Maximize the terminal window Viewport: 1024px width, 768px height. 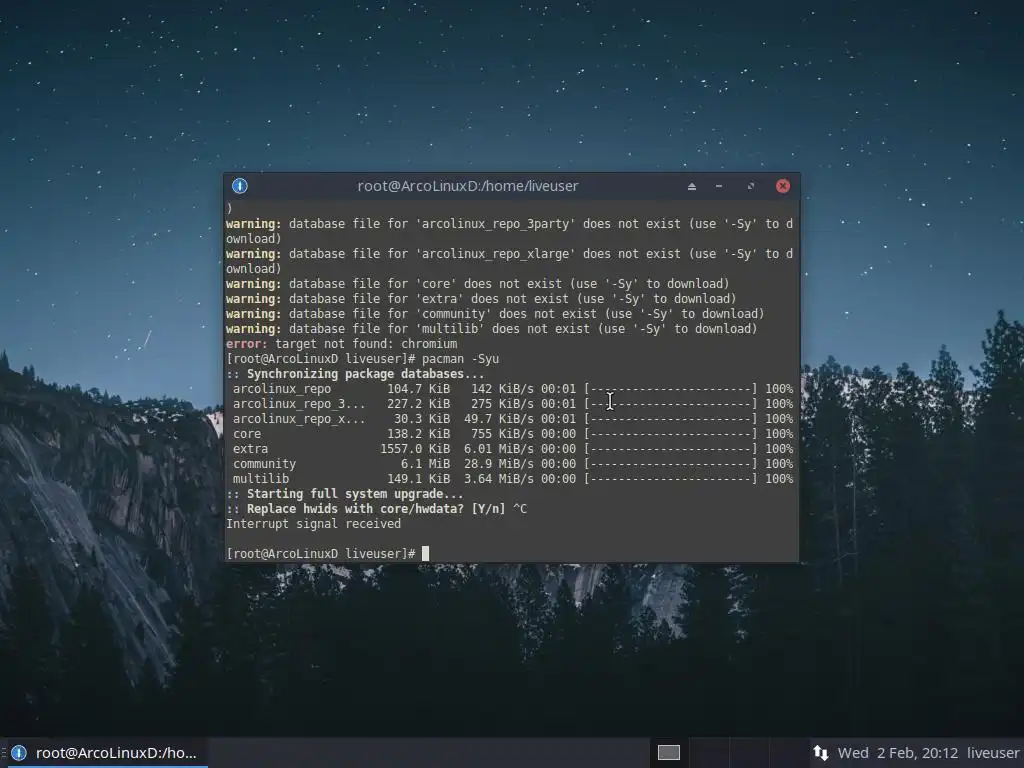pyautogui.click(x=751, y=186)
